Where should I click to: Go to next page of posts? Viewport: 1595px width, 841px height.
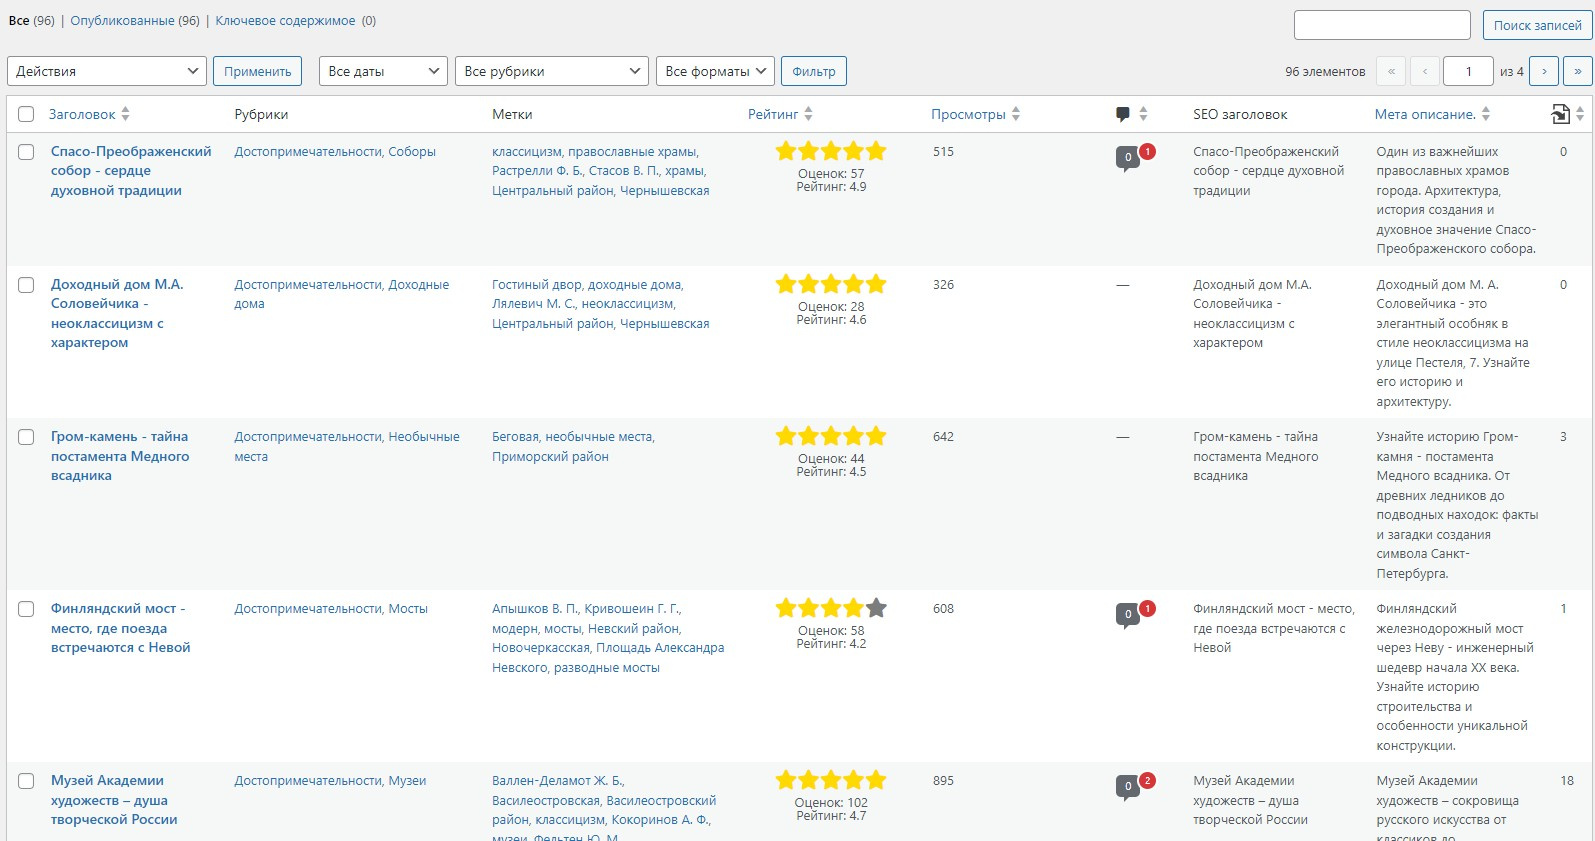point(1544,71)
